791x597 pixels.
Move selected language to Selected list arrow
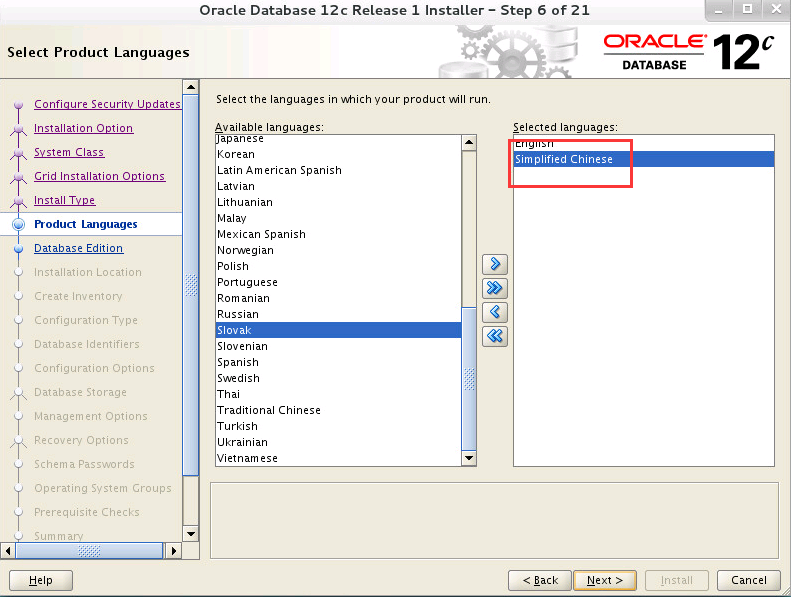[495, 264]
